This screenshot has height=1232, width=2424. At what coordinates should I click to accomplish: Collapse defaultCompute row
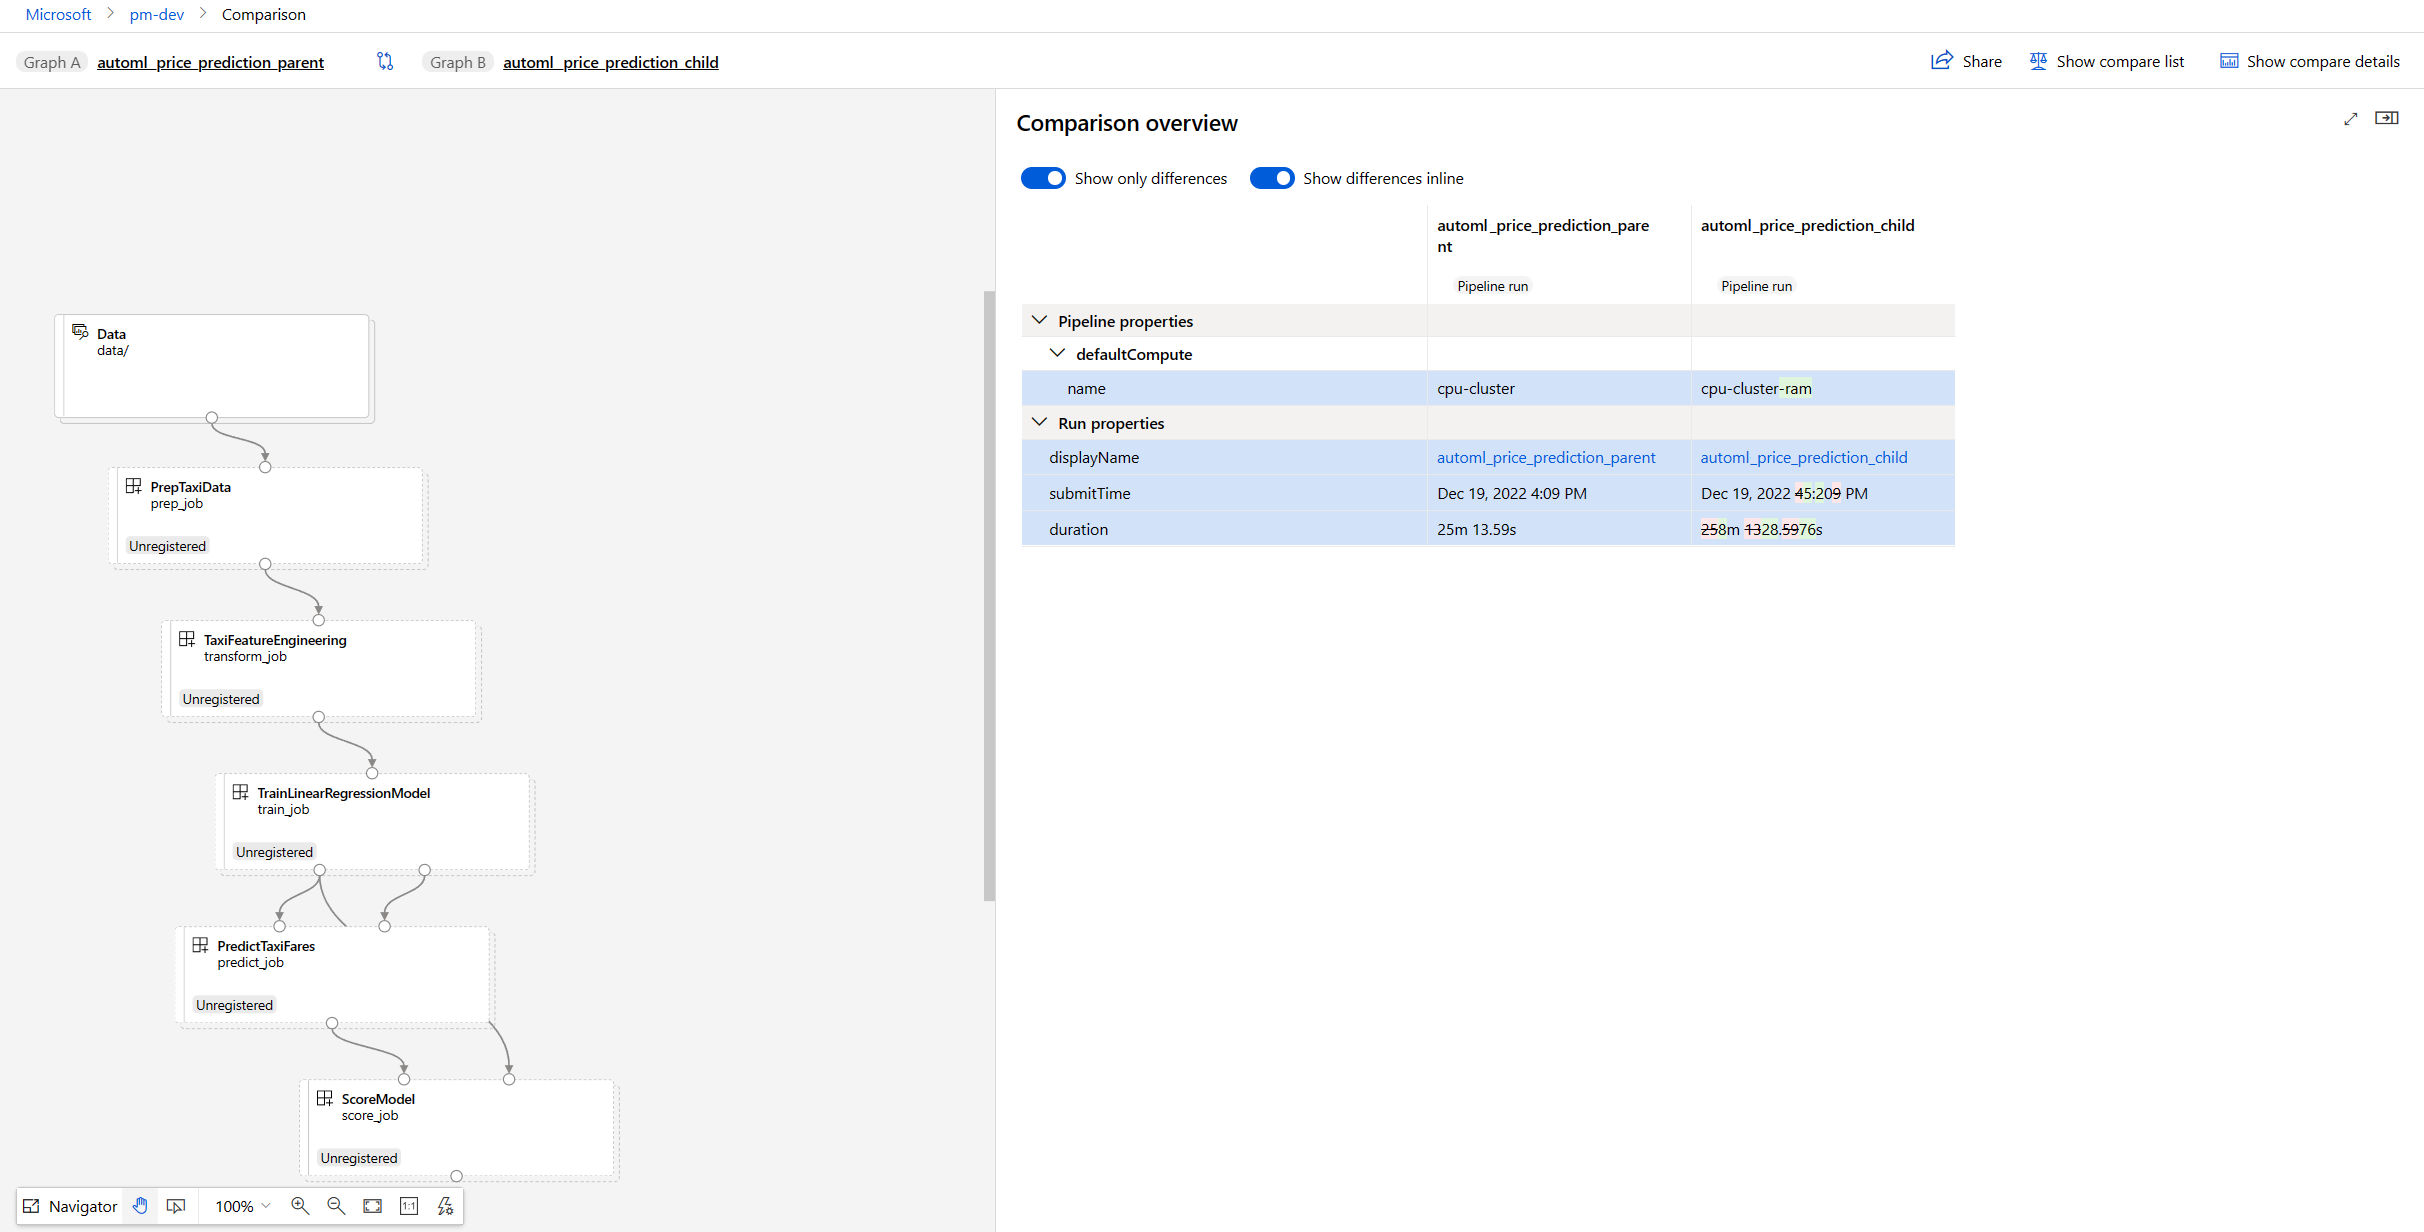coord(1057,354)
